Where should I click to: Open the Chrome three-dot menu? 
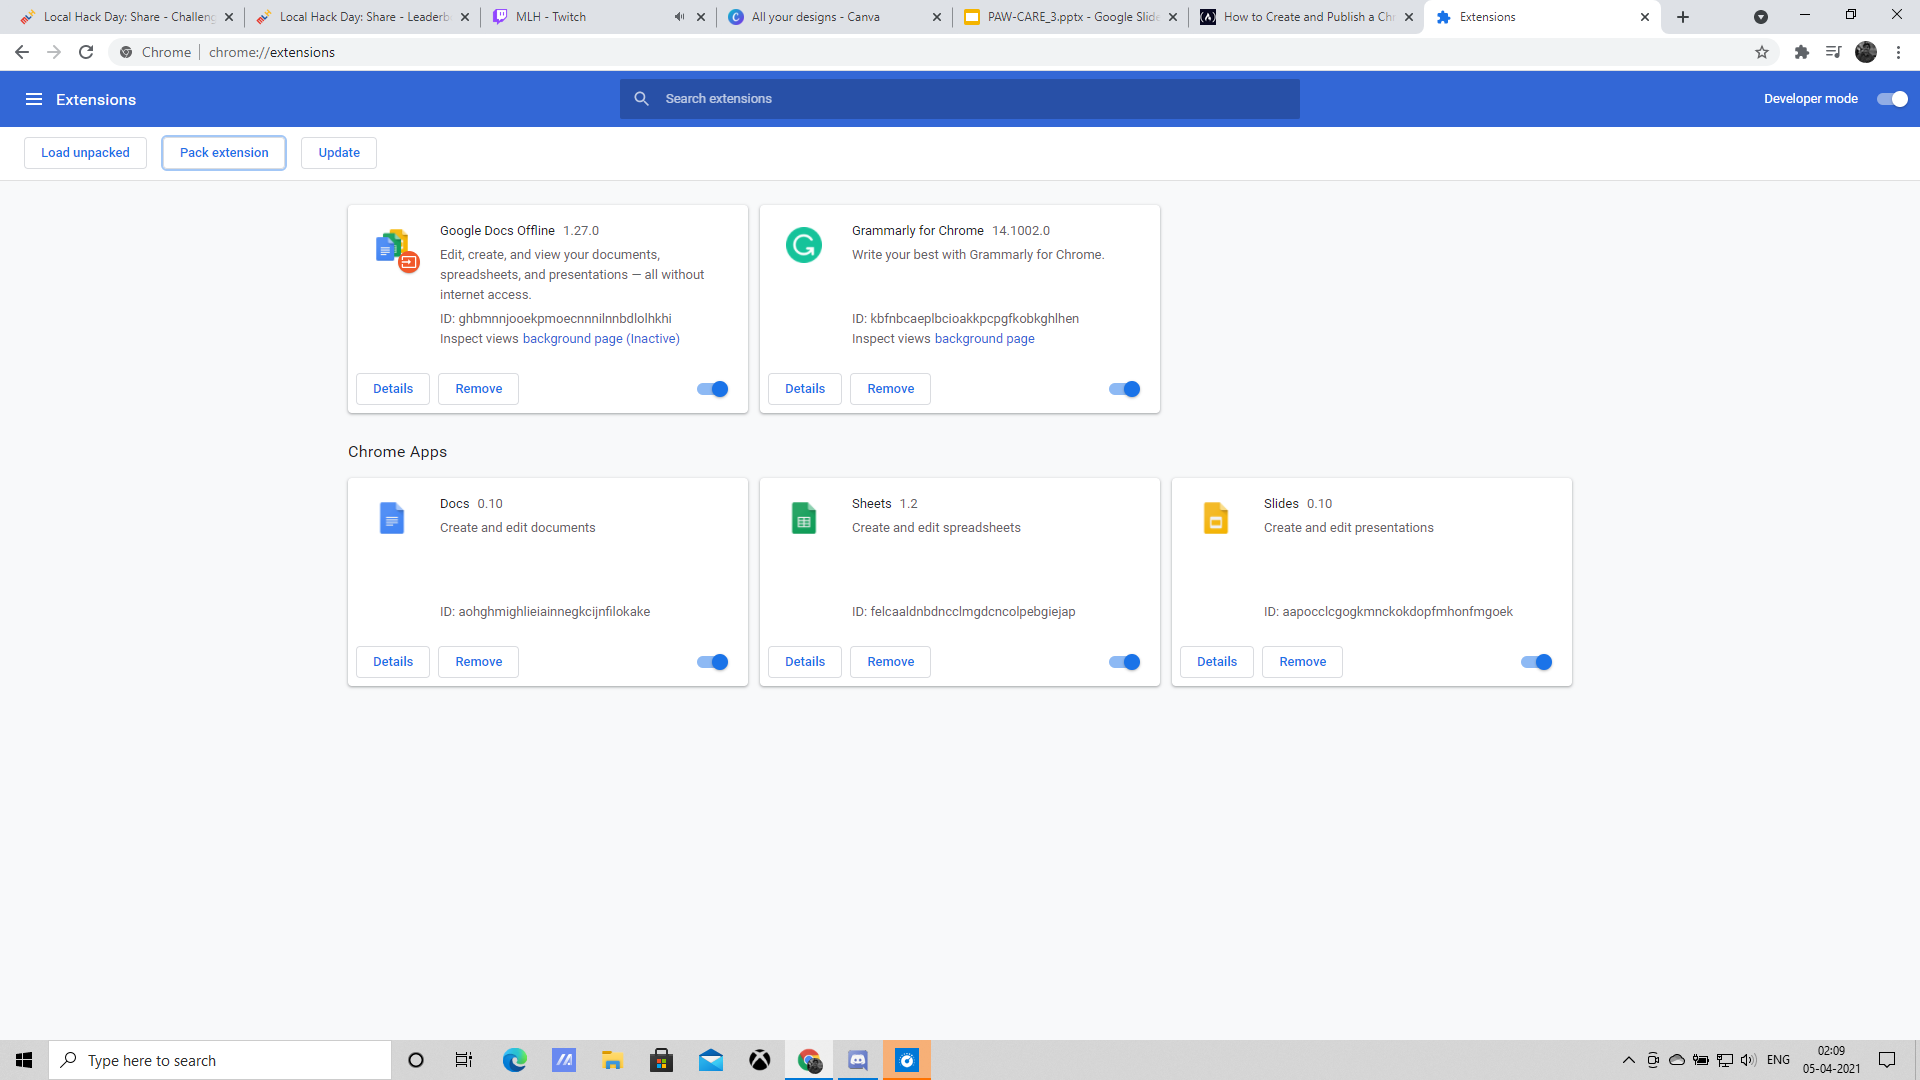1898,52
